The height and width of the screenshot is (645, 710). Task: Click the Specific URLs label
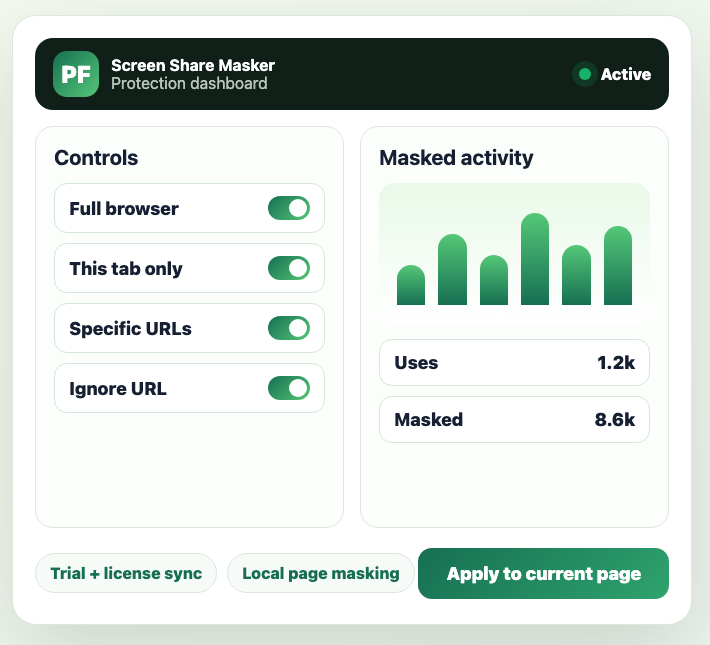point(130,328)
